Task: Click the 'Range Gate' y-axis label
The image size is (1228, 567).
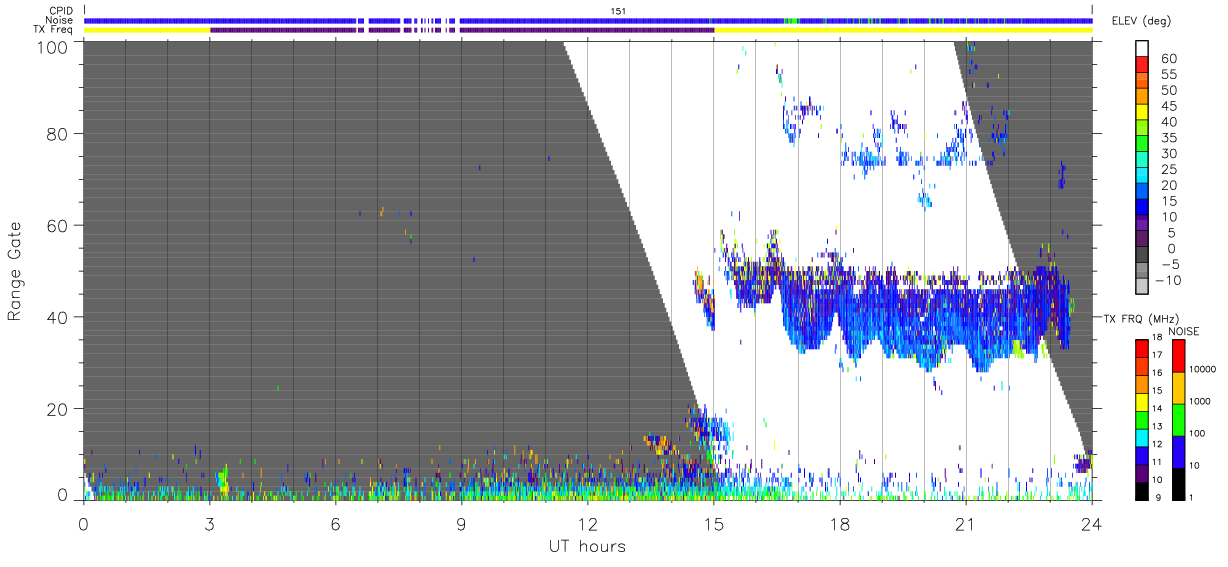Action: (x=15, y=271)
